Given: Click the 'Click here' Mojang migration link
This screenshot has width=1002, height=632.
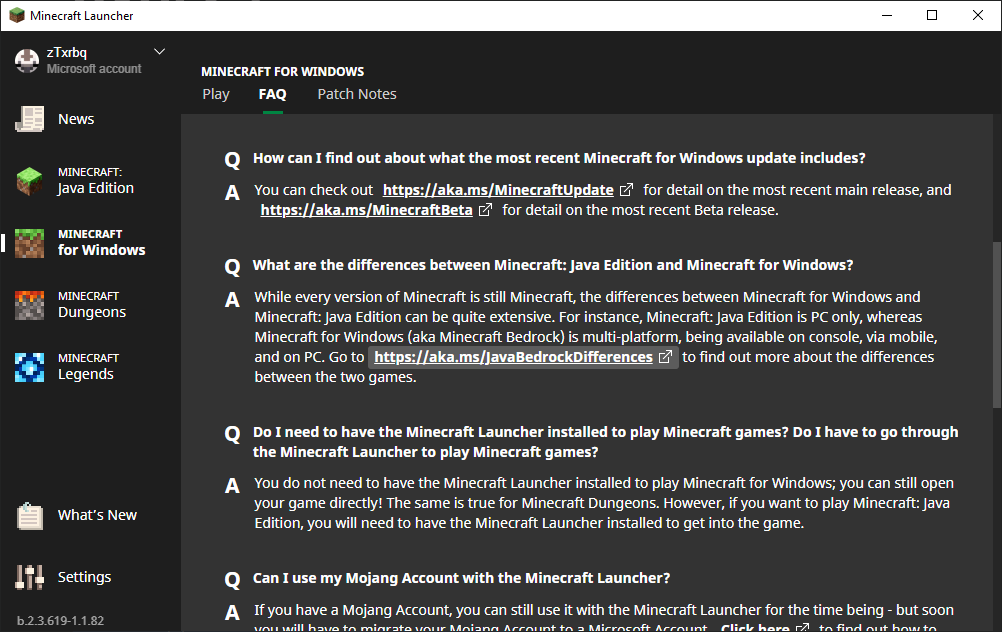Looking at the screenshot, I should click(755, 628).
